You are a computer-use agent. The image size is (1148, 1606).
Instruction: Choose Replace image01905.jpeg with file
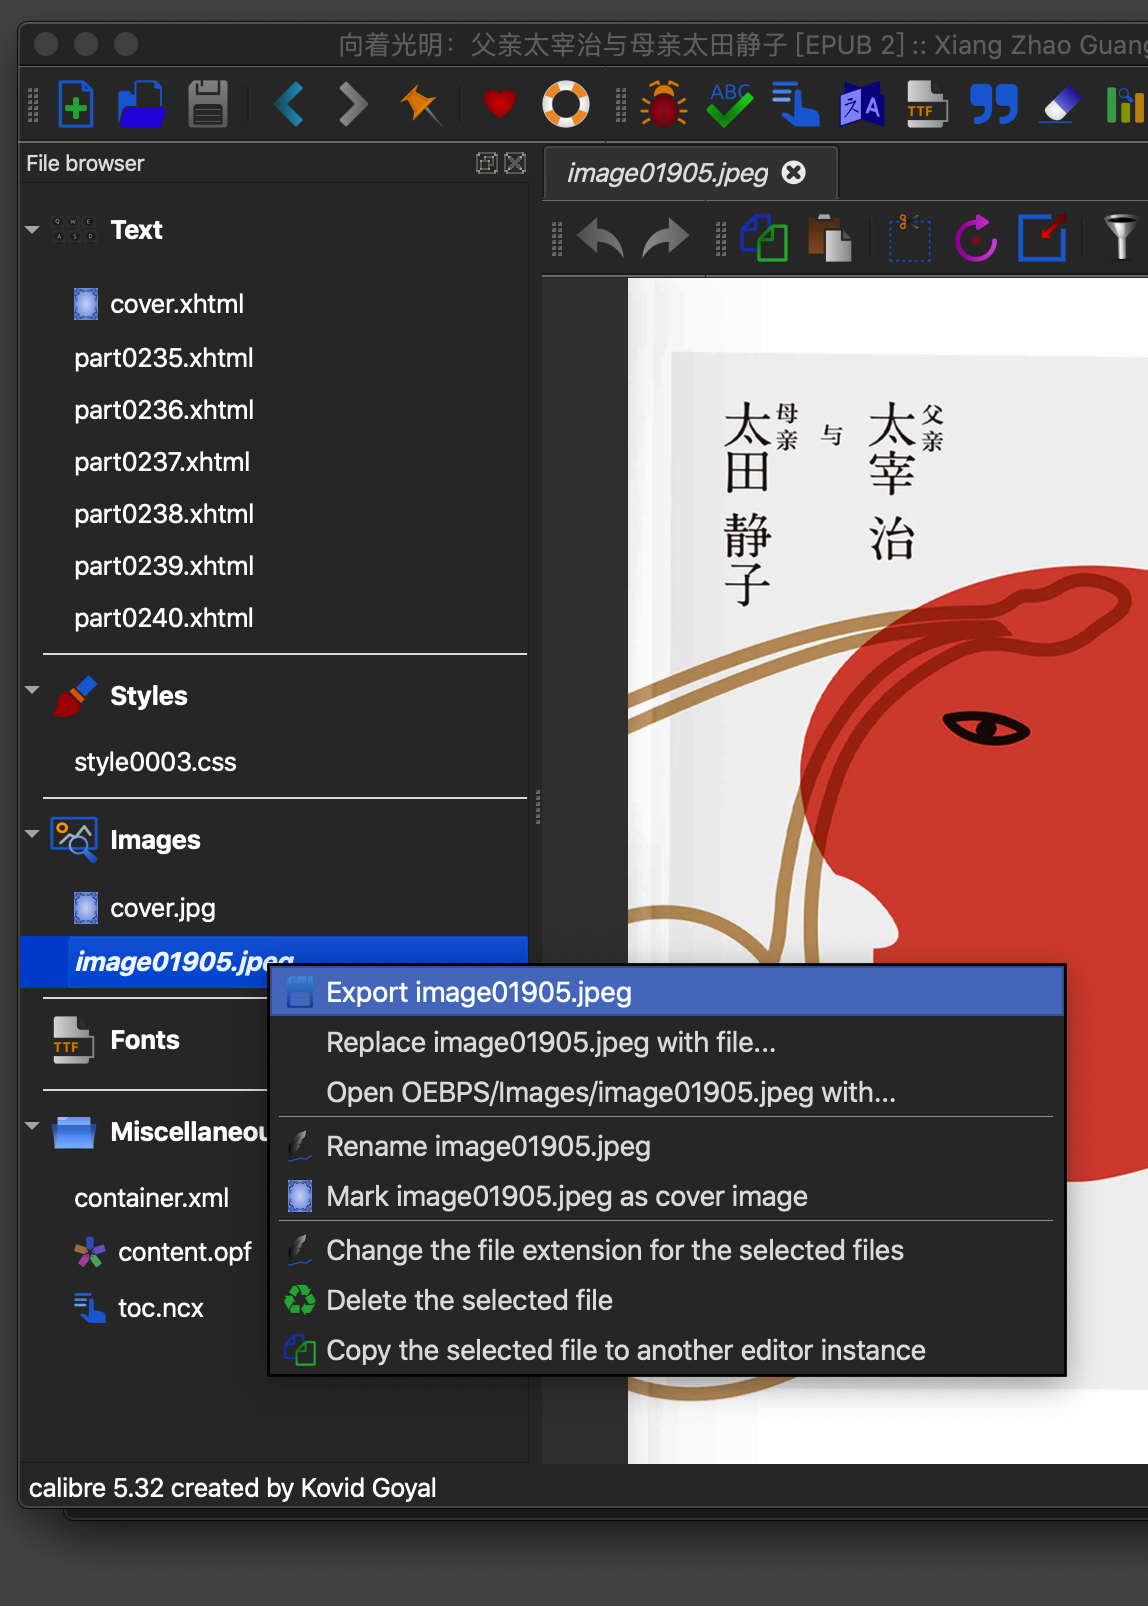tap(667, 1042)
